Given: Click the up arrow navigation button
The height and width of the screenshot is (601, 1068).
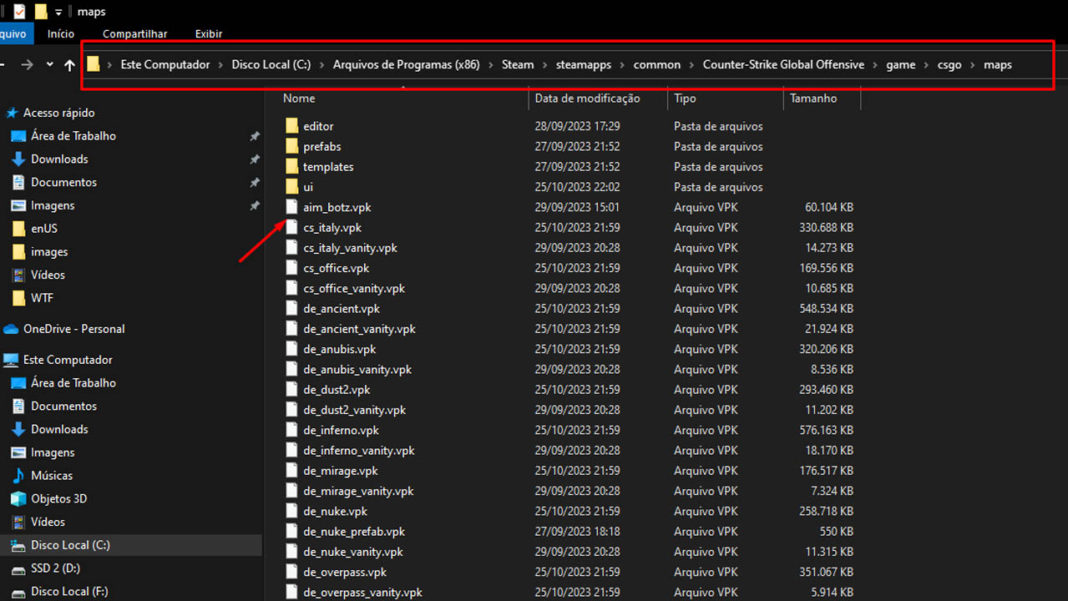Looking at the screenshot, I should (69, 65).
